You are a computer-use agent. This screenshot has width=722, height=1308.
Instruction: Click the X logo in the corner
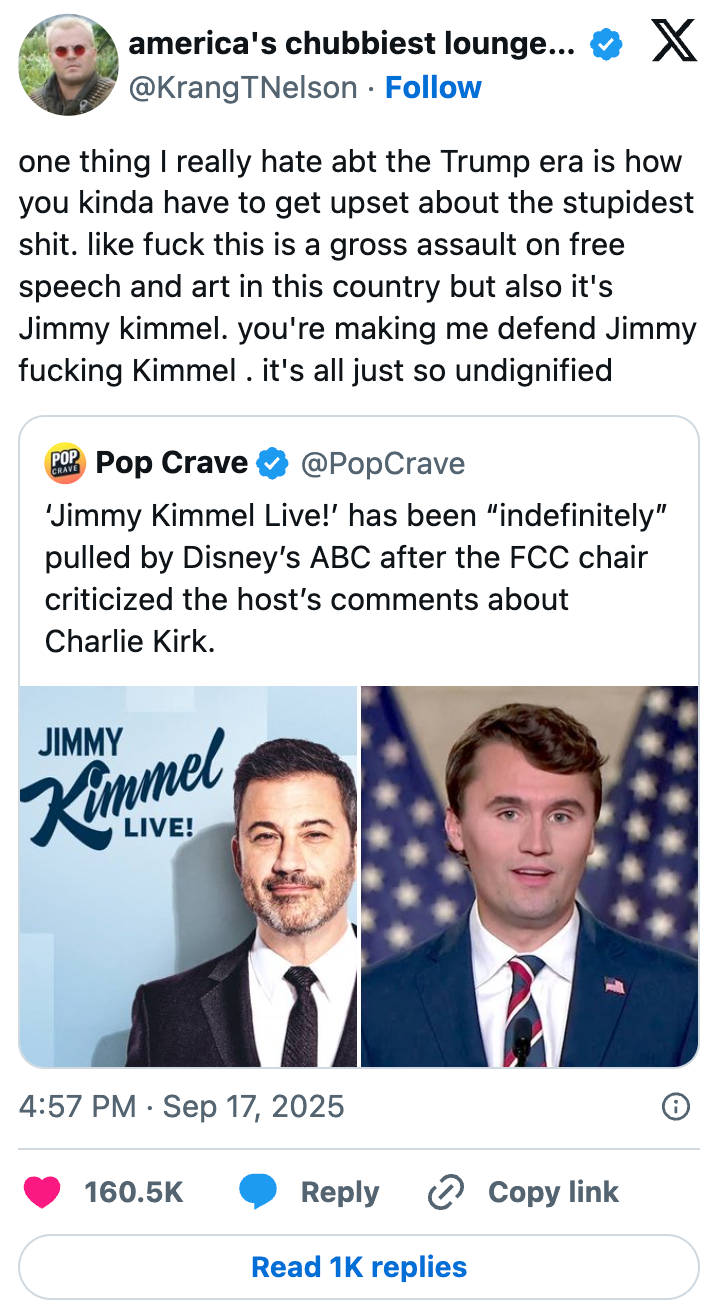point(676,42)
